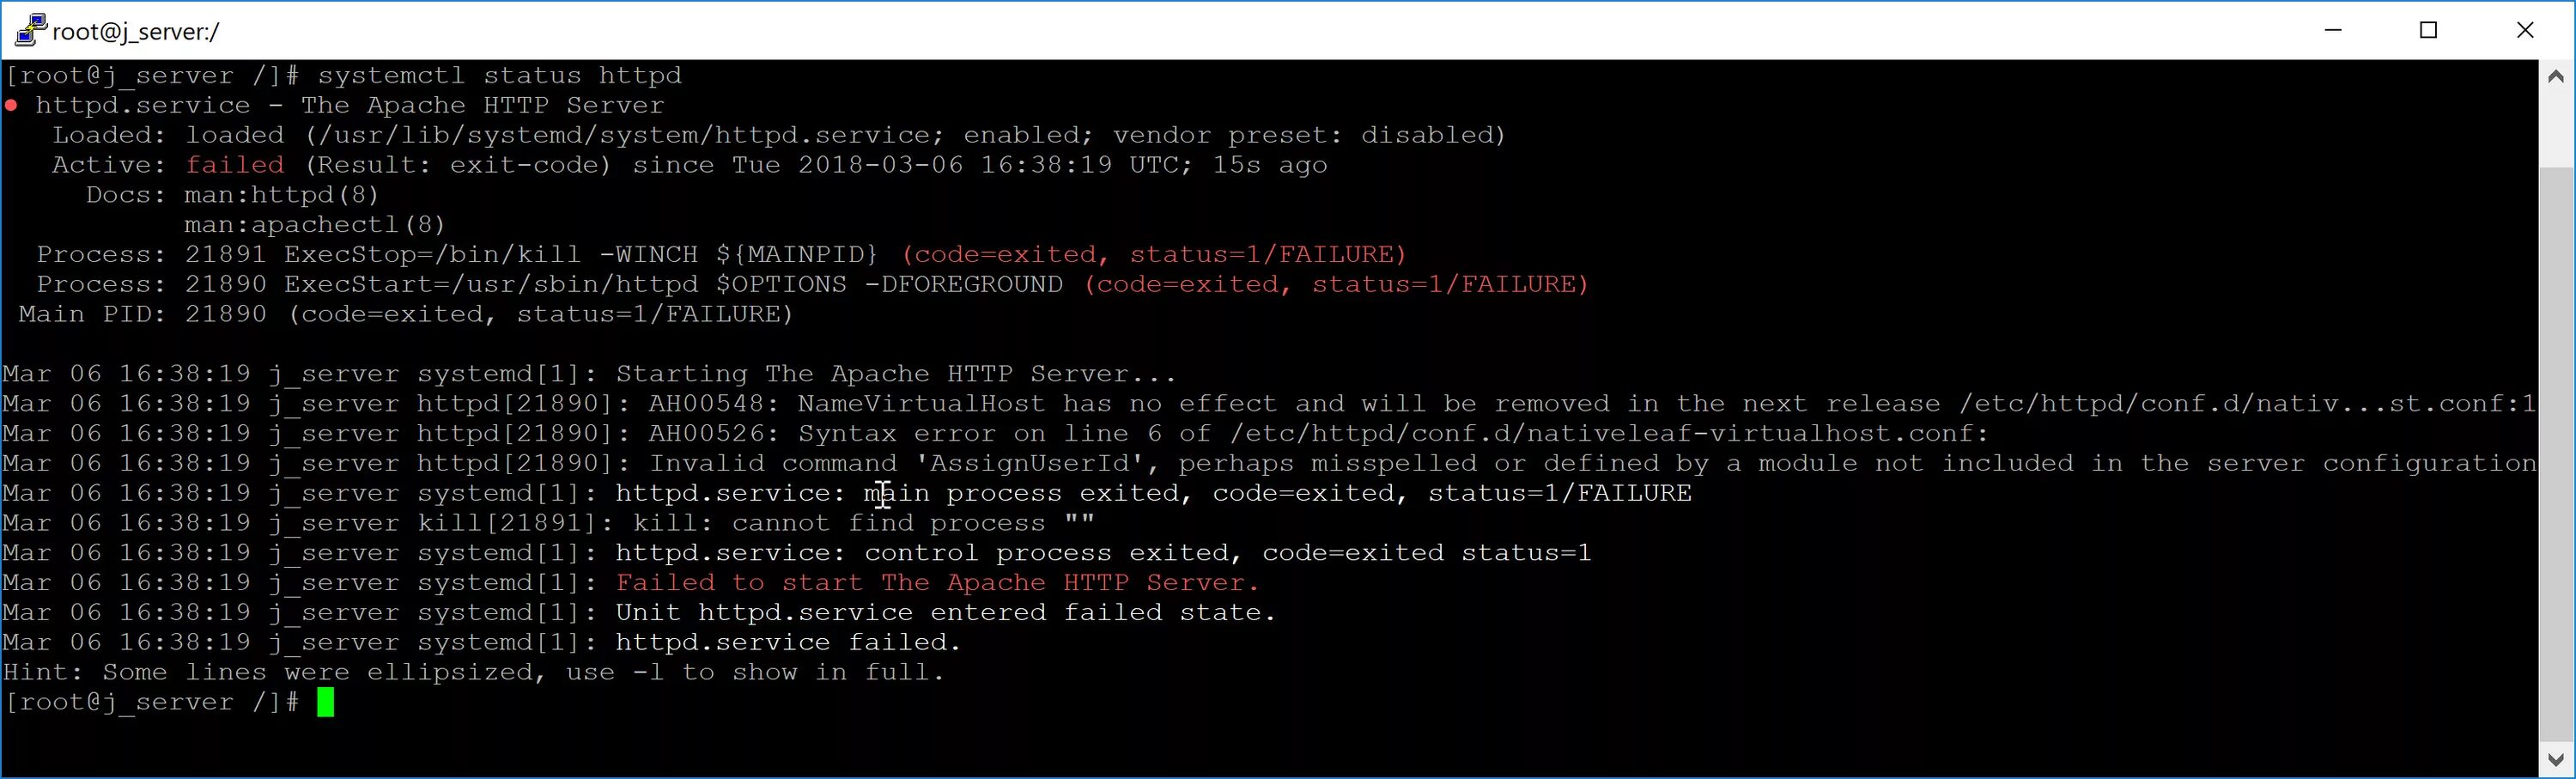
Task: Click the scrollbar up arrow
Action: tap(2556, 76)
